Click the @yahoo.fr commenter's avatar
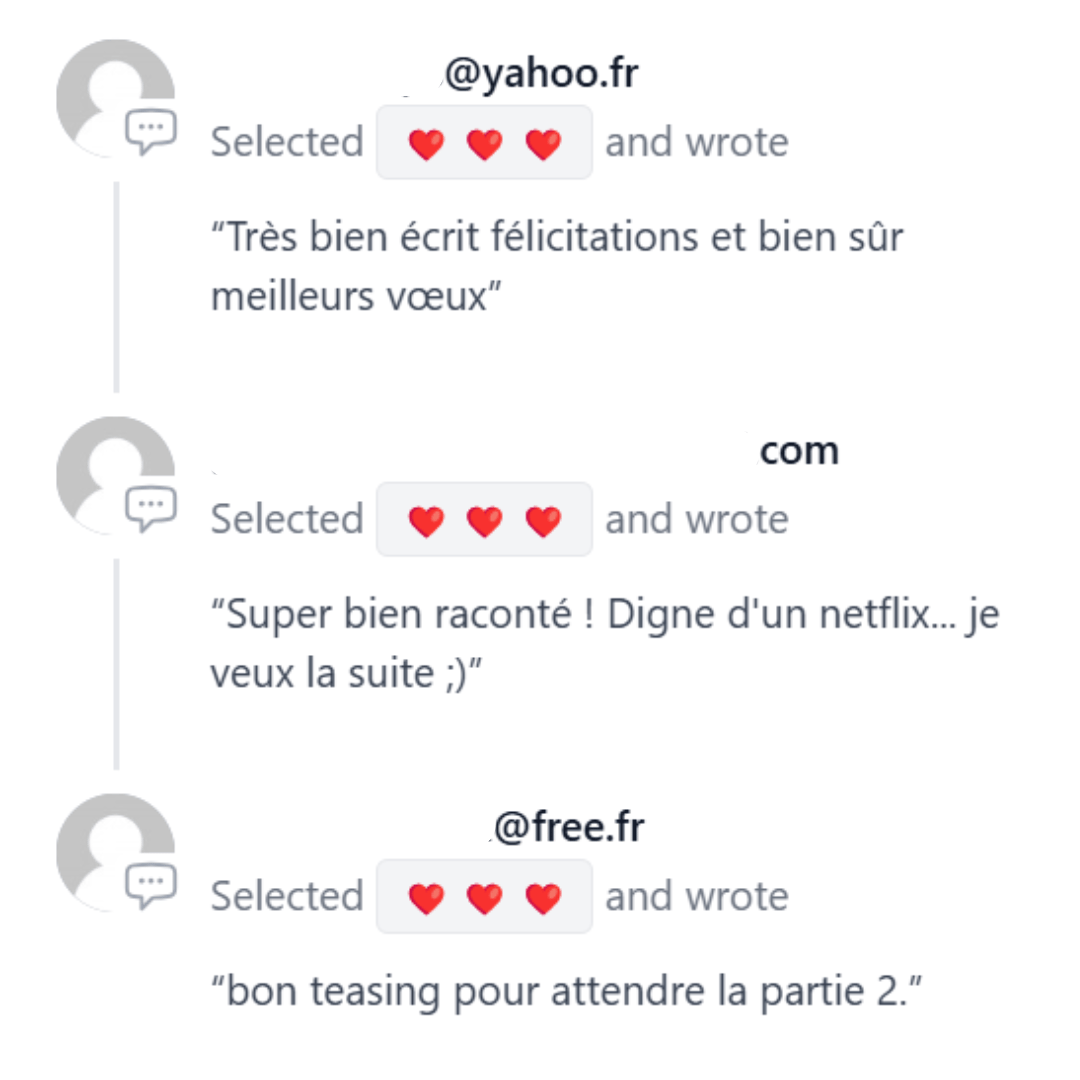This screenshot has width=1080, height=1080. click(115, 98)
